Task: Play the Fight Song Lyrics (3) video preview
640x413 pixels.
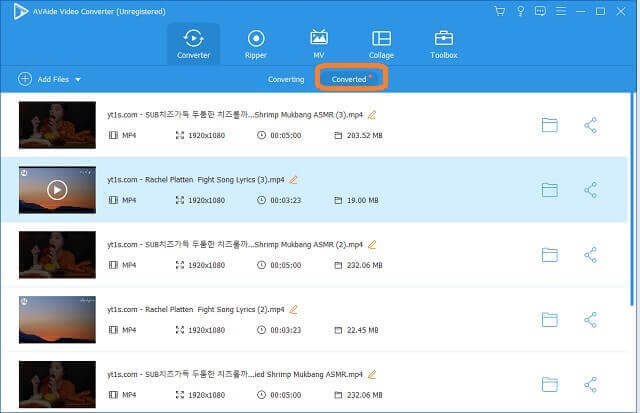Action: [57, 190]
